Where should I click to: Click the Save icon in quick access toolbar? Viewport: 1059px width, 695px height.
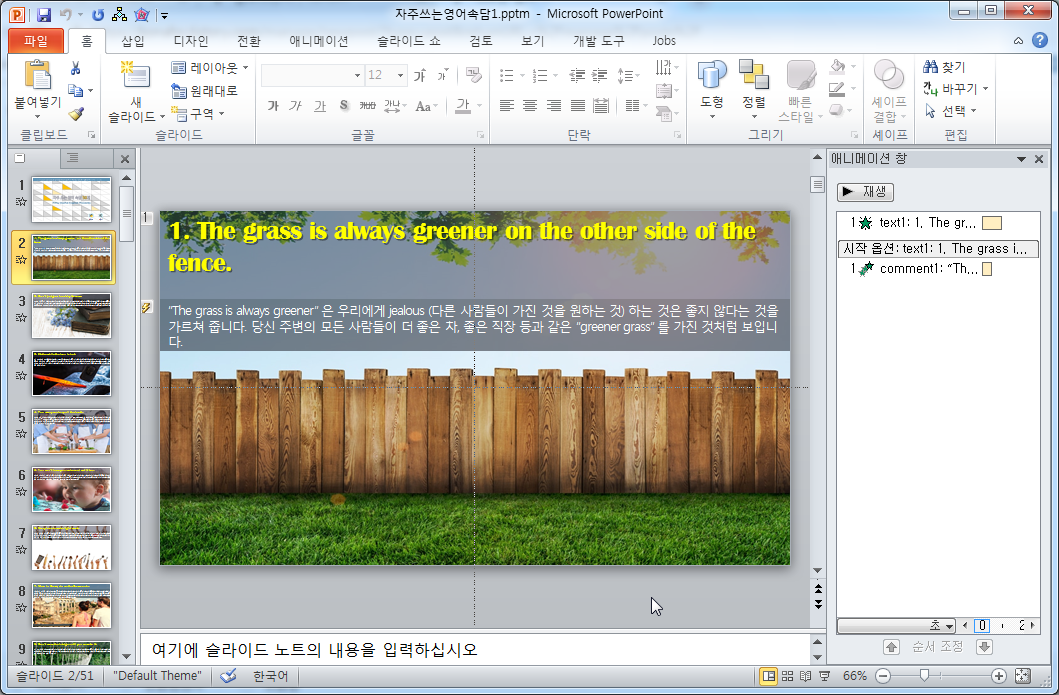[x=44, y=14]
